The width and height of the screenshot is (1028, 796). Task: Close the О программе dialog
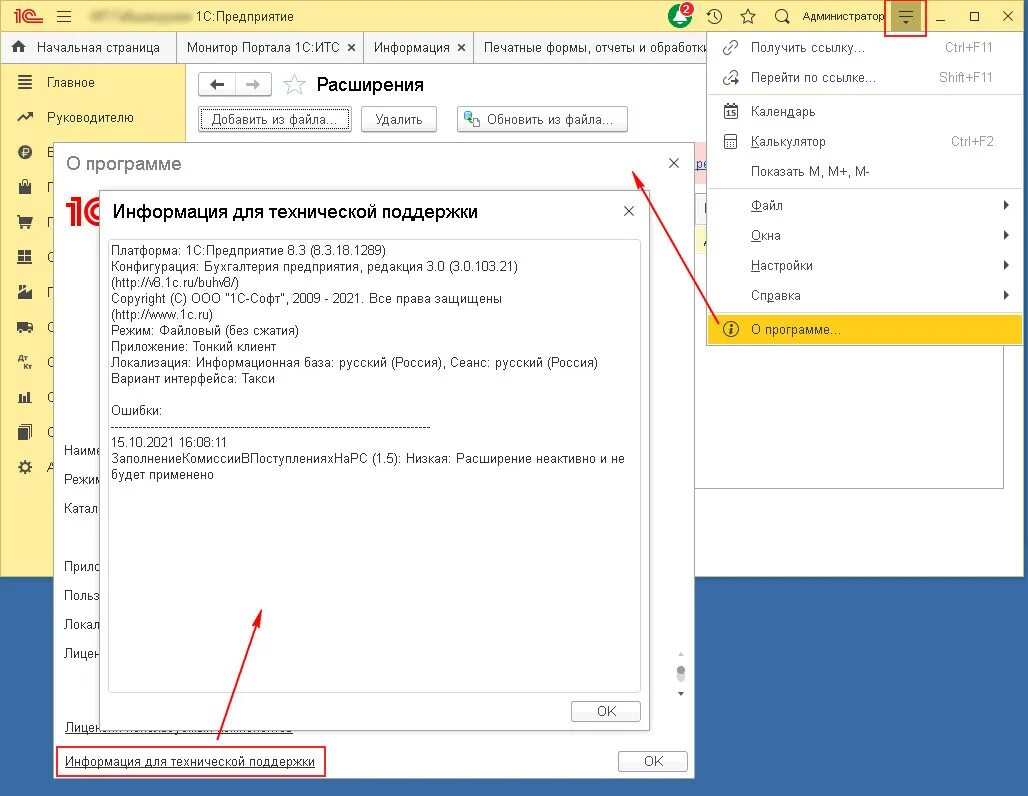[673, 163]
